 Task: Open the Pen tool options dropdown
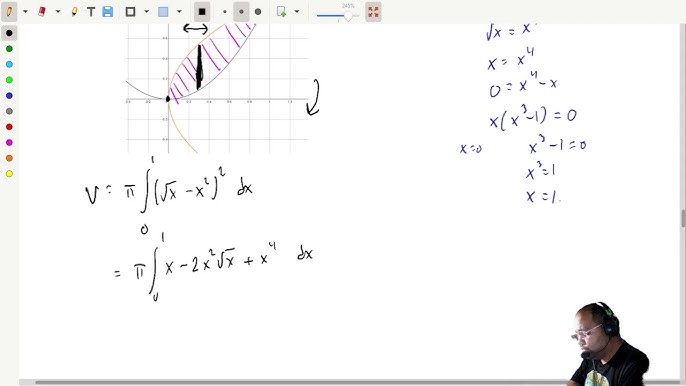pos(25,12)
